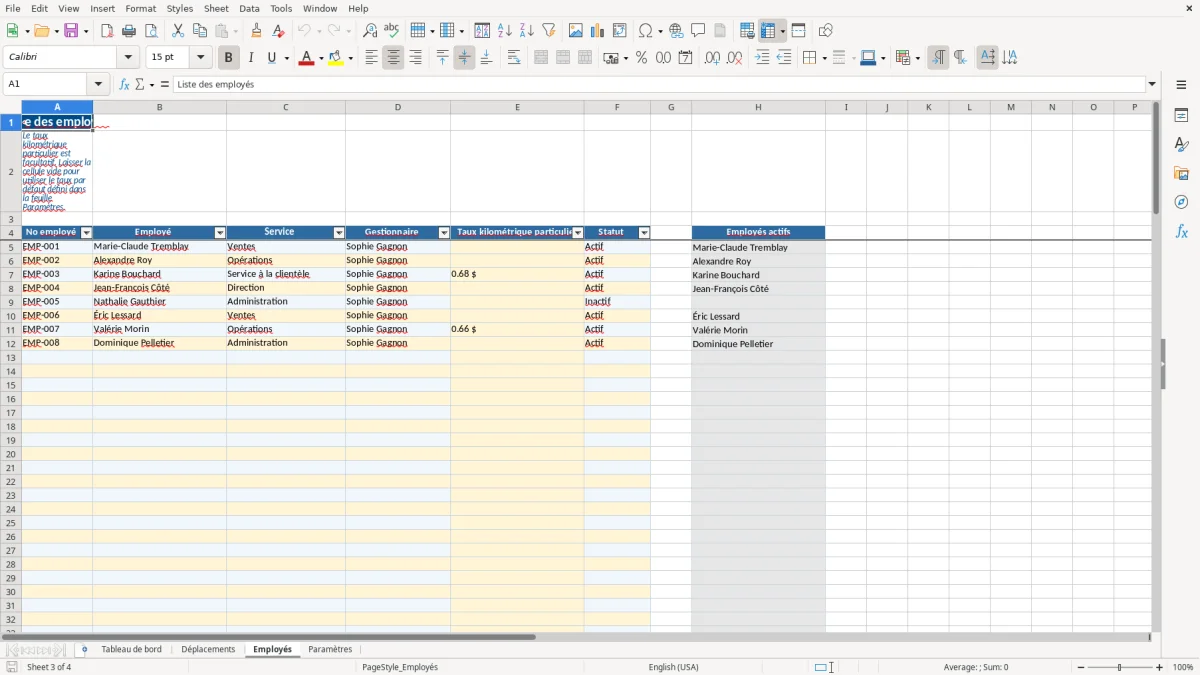Image resolution: width=1200 pixels, height=675 pixels.
Task: Click the Background Color yellow highlight swatch
Action: 336,58
